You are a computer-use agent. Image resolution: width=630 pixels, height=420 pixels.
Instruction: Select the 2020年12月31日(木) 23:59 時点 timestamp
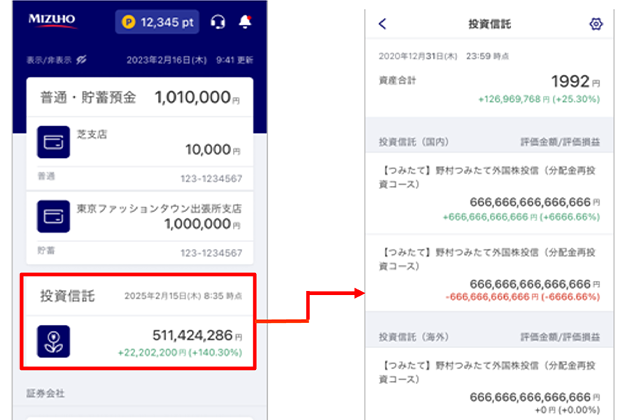click(444, 56)
